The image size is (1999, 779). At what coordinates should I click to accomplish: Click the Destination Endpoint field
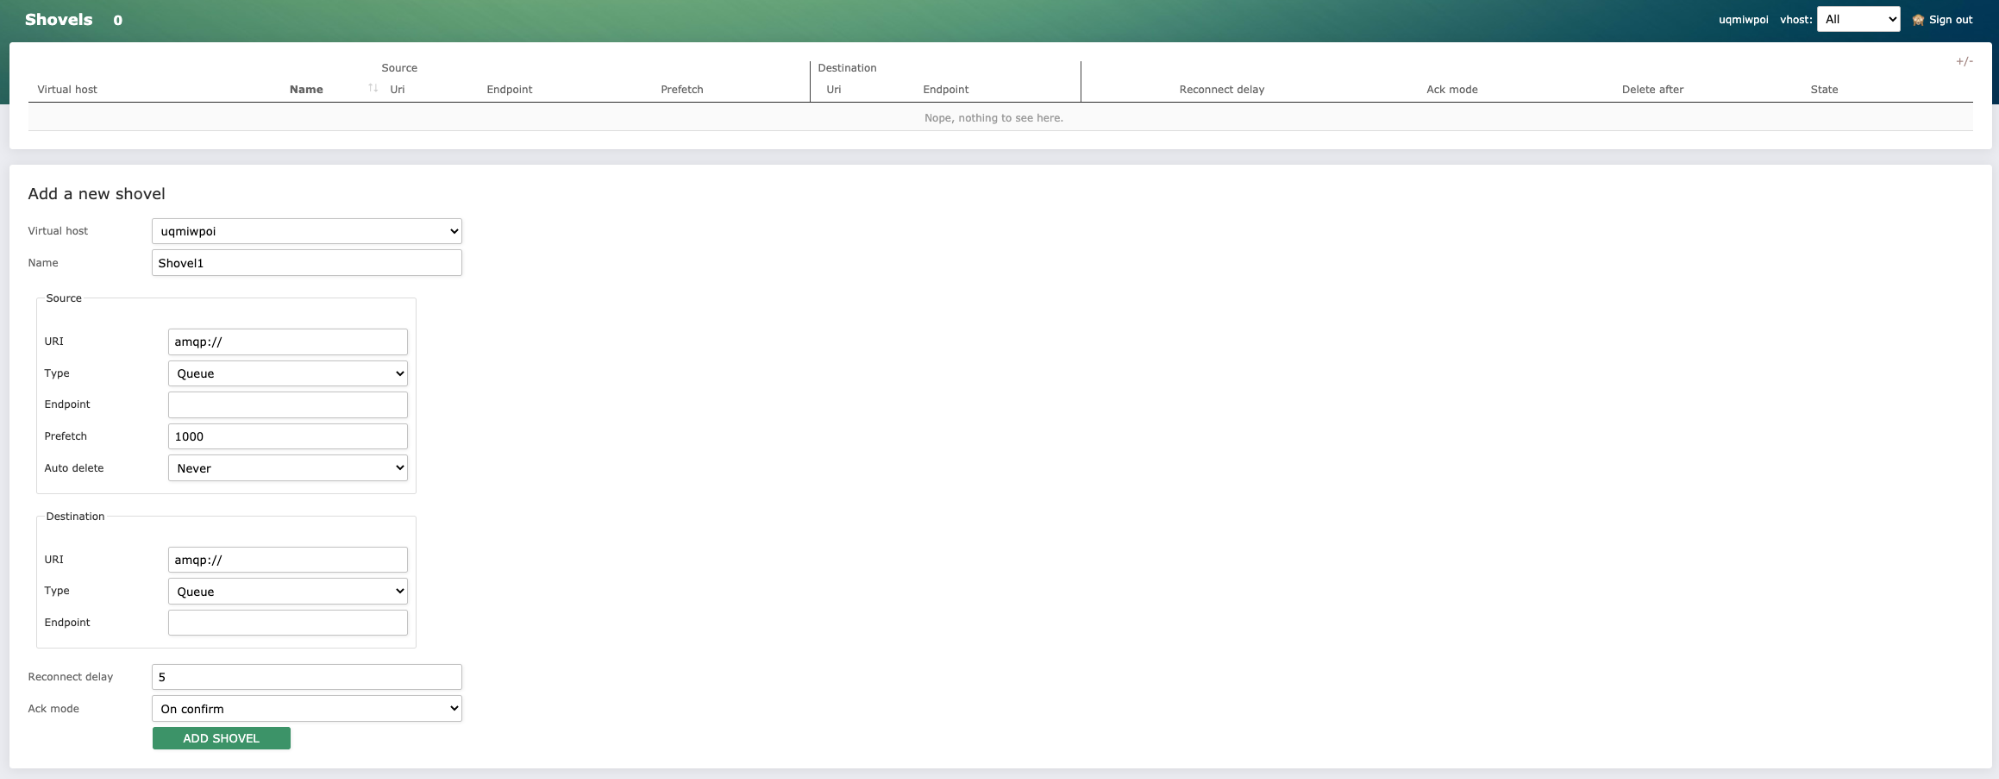tap(288, 622)
